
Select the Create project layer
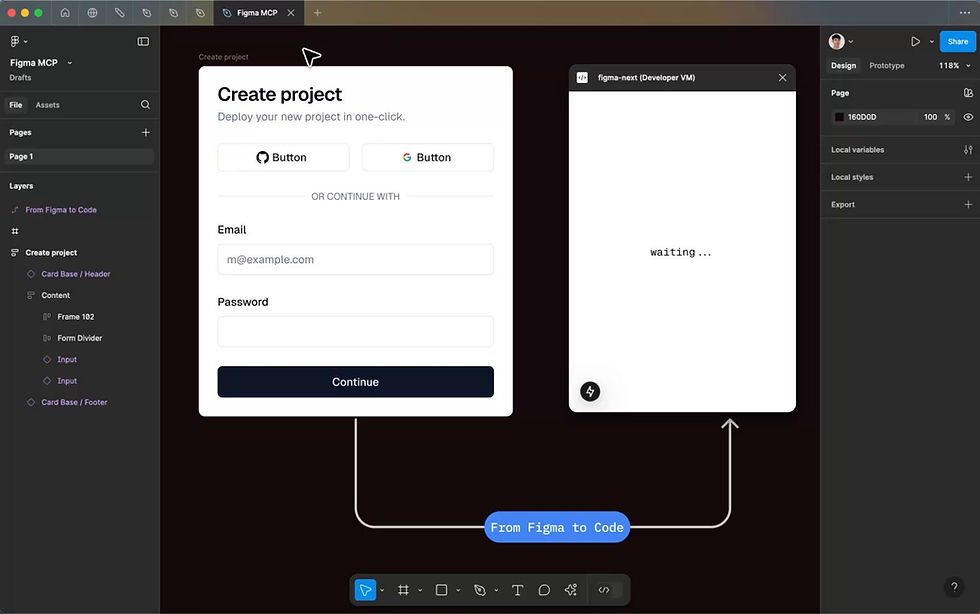tap(51, 253)
